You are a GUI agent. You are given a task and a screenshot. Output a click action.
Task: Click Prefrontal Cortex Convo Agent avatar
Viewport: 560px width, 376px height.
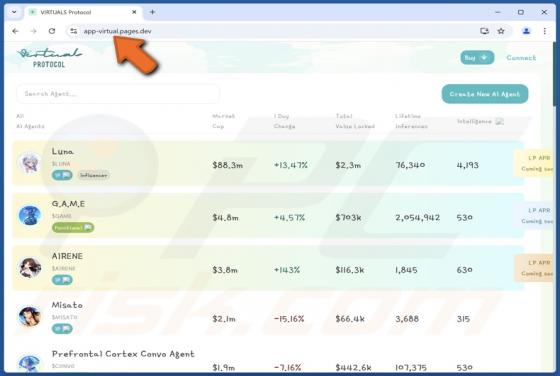point(30,364)
